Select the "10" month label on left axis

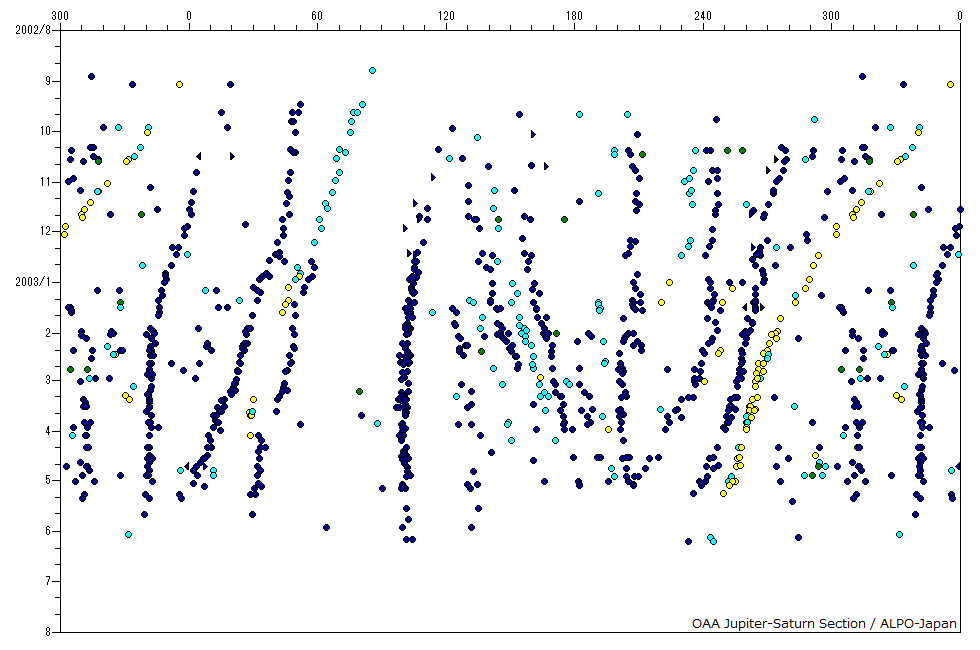point(46,131)
